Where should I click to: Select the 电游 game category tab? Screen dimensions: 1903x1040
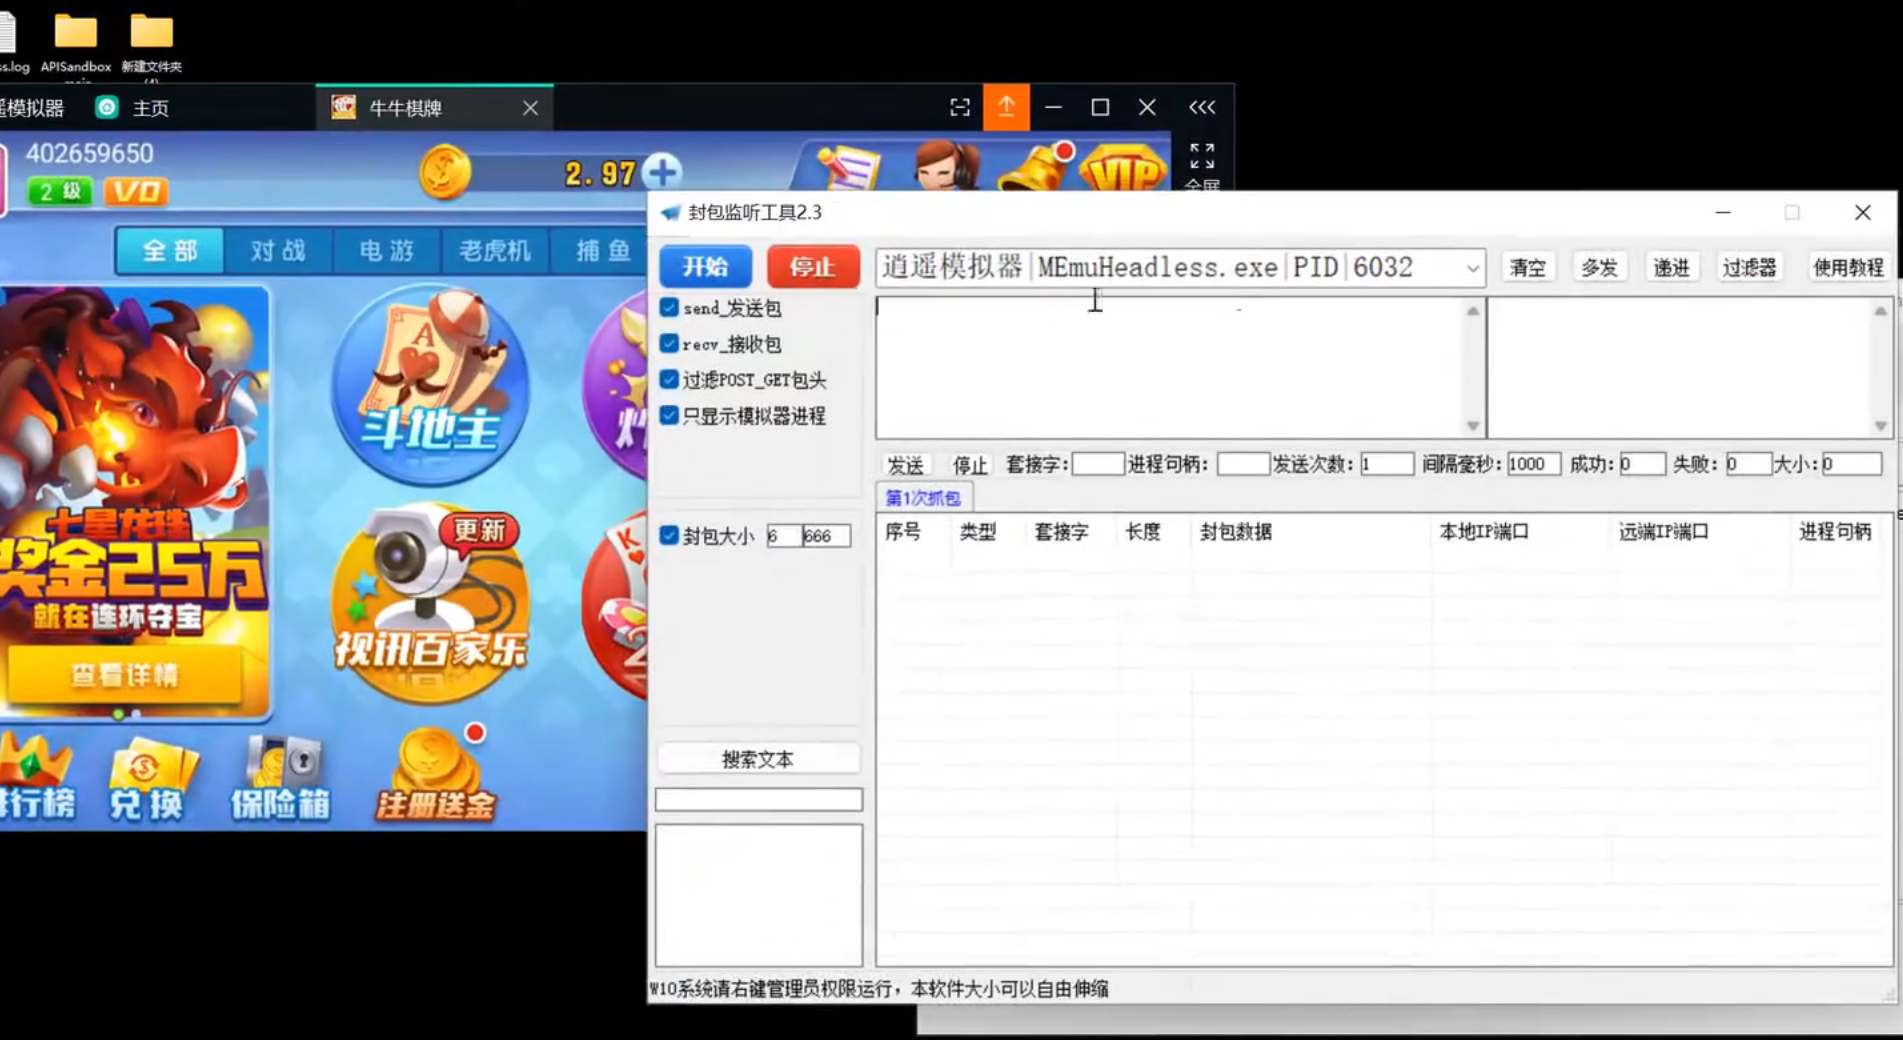[386, 250]
